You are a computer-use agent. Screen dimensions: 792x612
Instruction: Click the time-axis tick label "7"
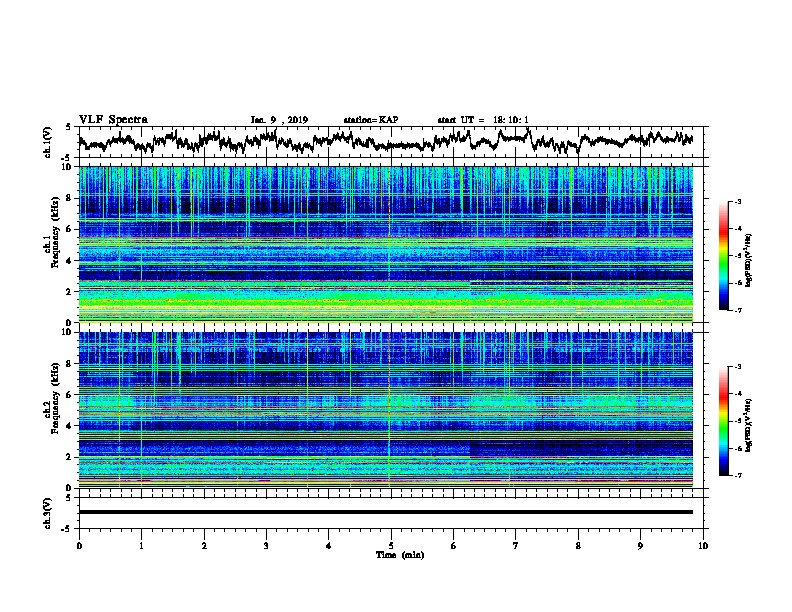tap(516, 546)
